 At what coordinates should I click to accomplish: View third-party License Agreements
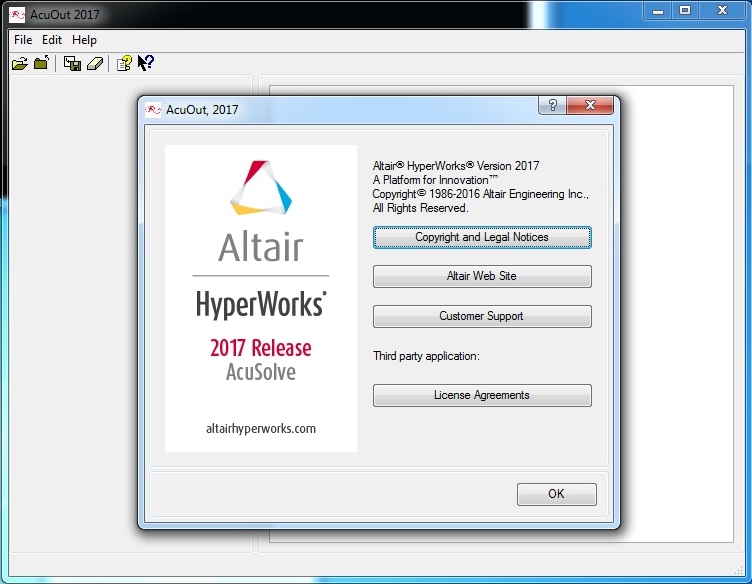pos(482,395)
